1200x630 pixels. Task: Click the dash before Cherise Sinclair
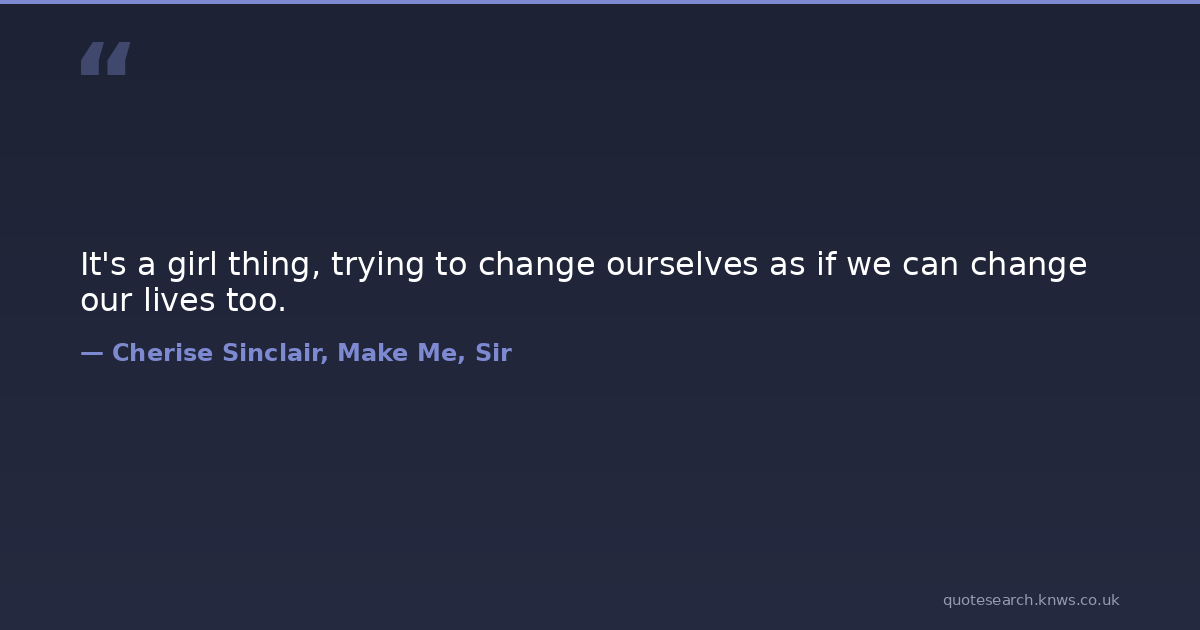(91, 353)
